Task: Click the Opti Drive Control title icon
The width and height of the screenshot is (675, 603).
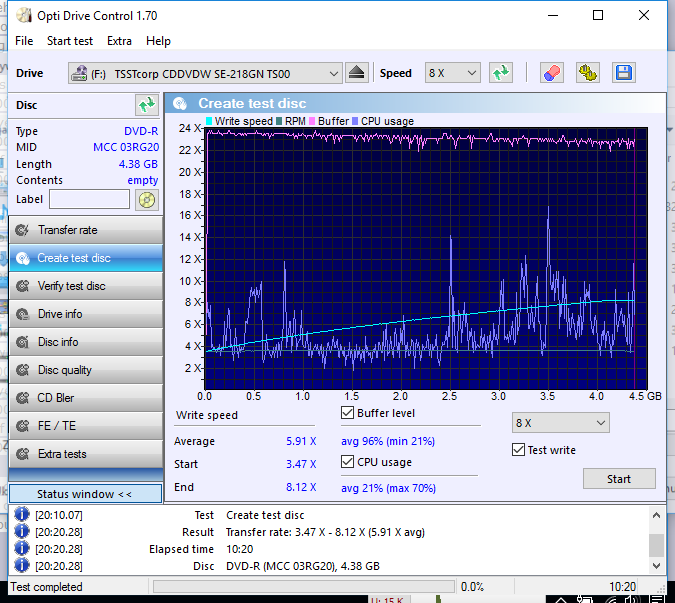Action: tap(24, 15)
